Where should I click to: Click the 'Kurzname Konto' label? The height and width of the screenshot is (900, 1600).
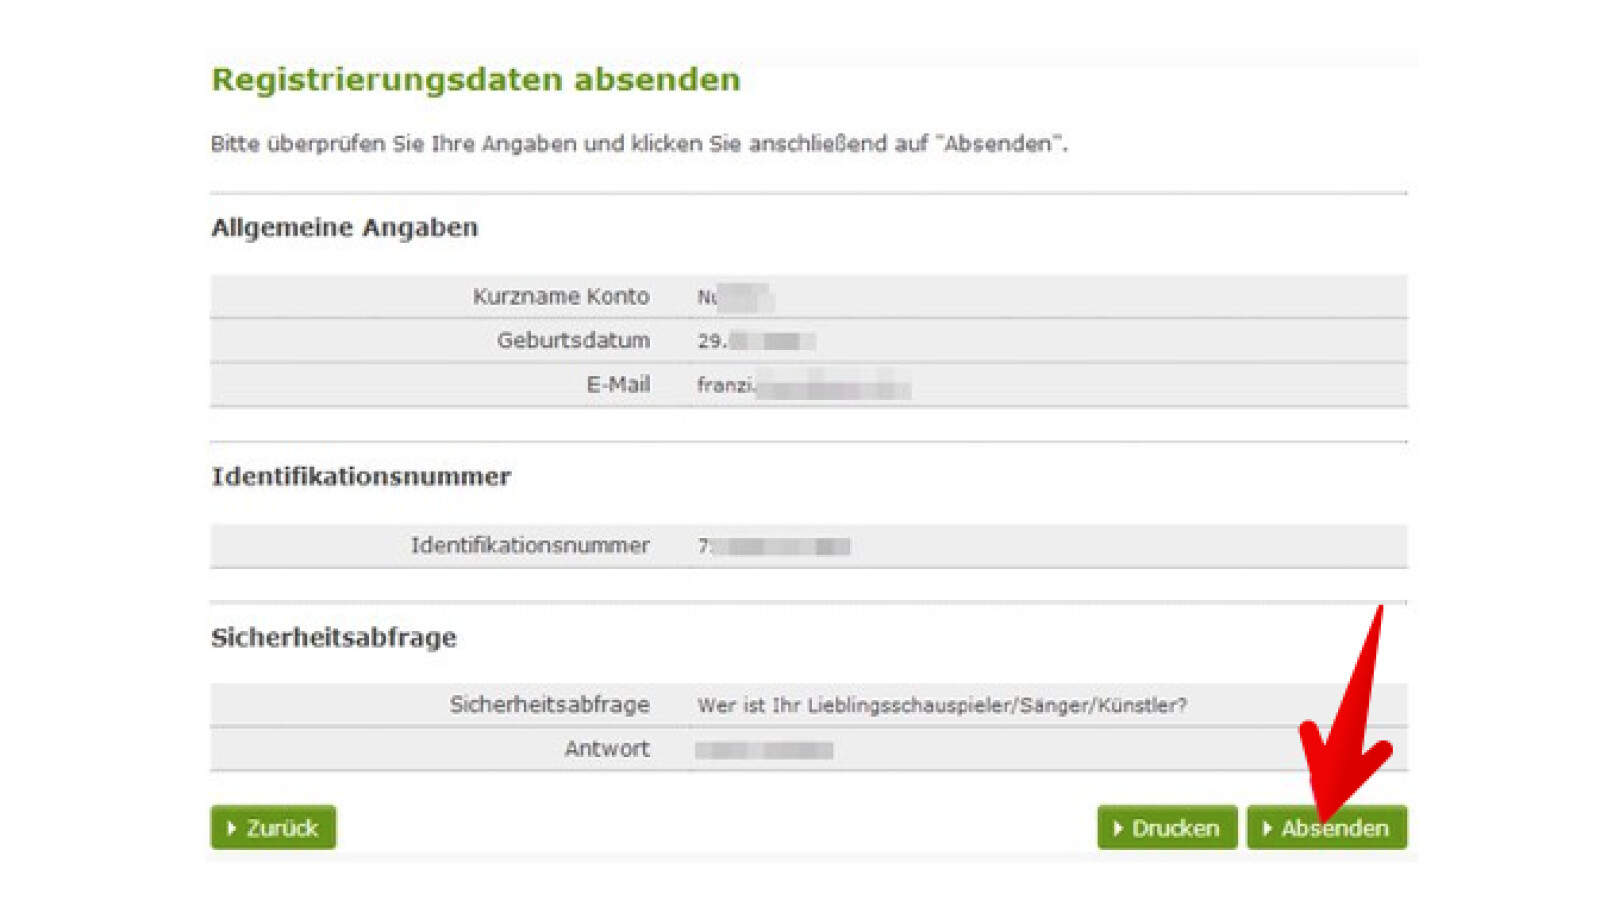pos(561,296)
